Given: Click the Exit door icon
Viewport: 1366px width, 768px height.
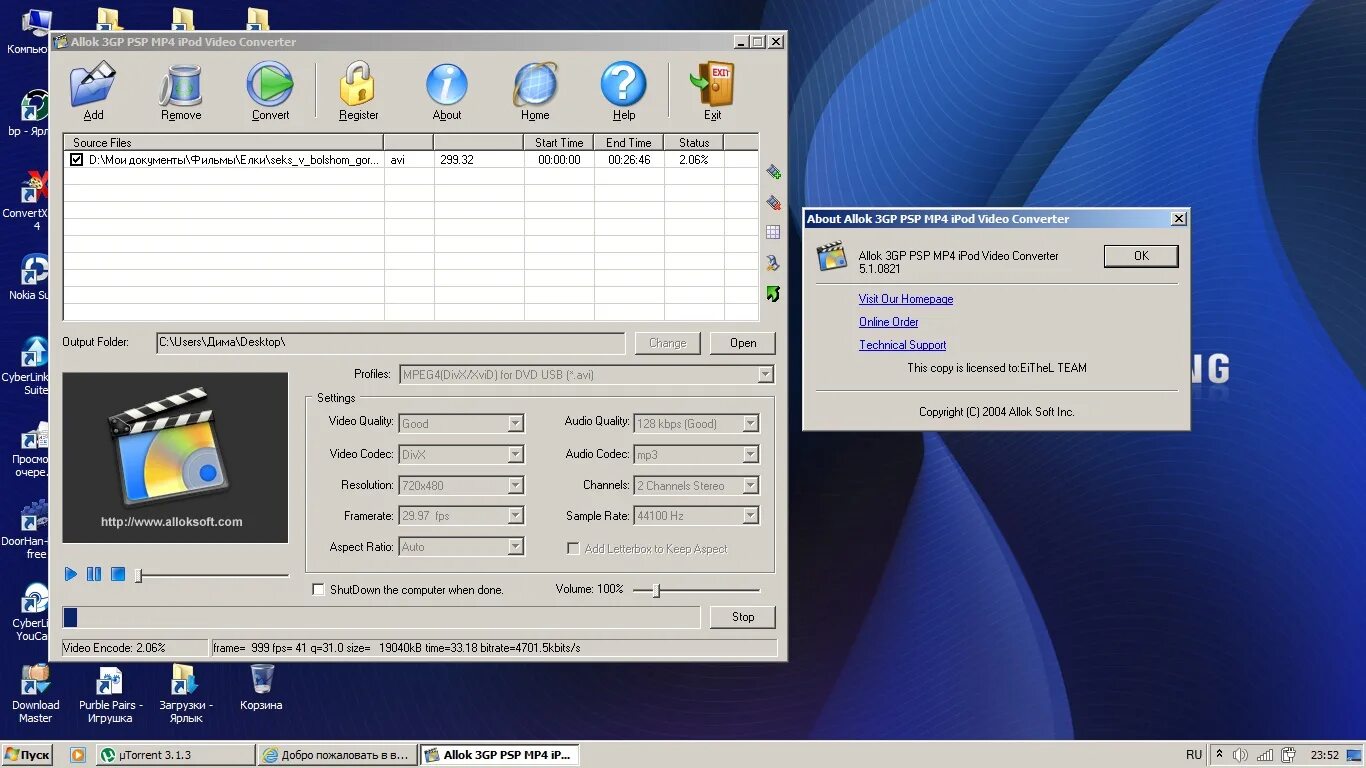Looking at the screenshot, I should point(712,91).
